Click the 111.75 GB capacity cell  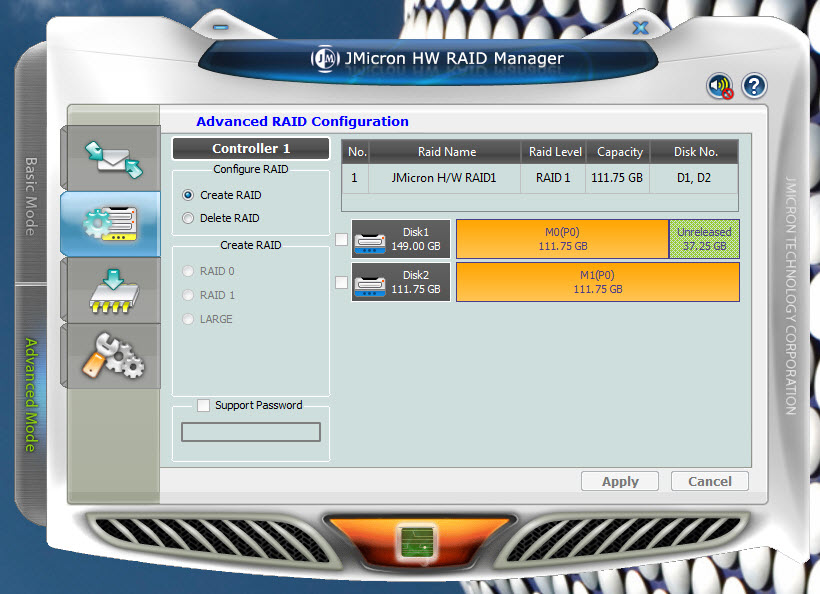point(617,178)
